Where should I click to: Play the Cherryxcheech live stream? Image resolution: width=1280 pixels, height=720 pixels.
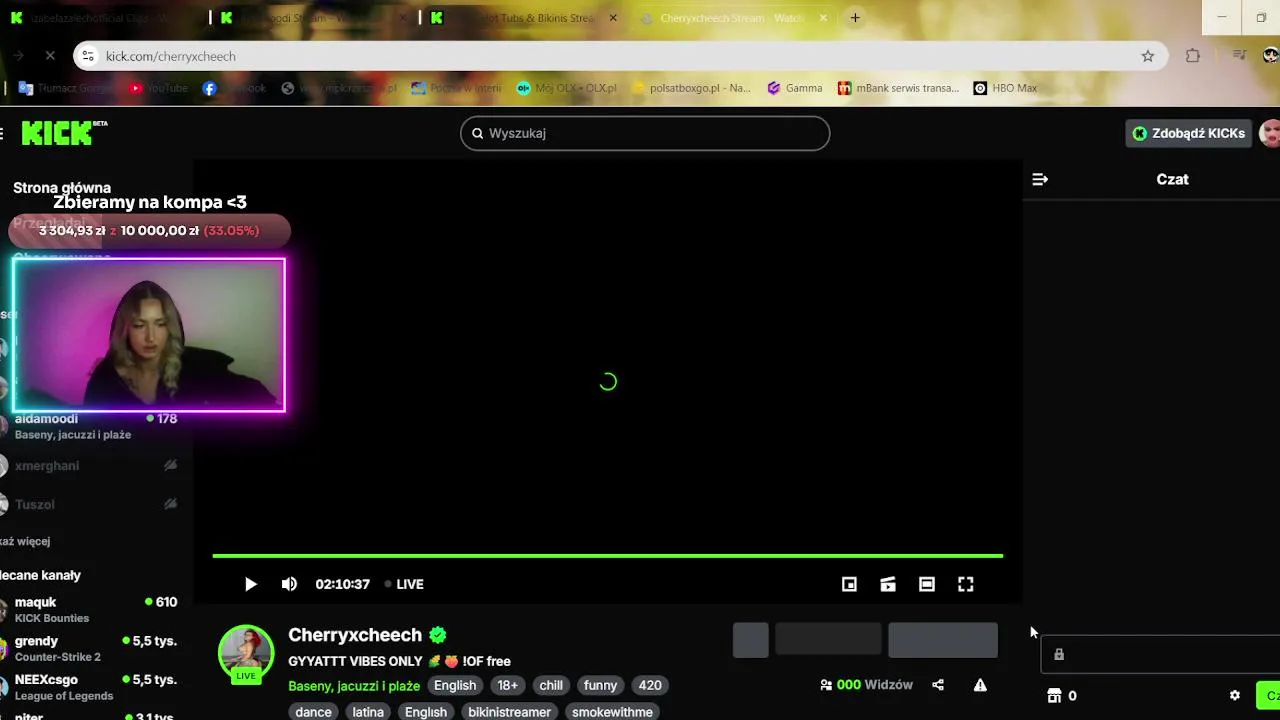pyautogui.click(x=250, y=584)
